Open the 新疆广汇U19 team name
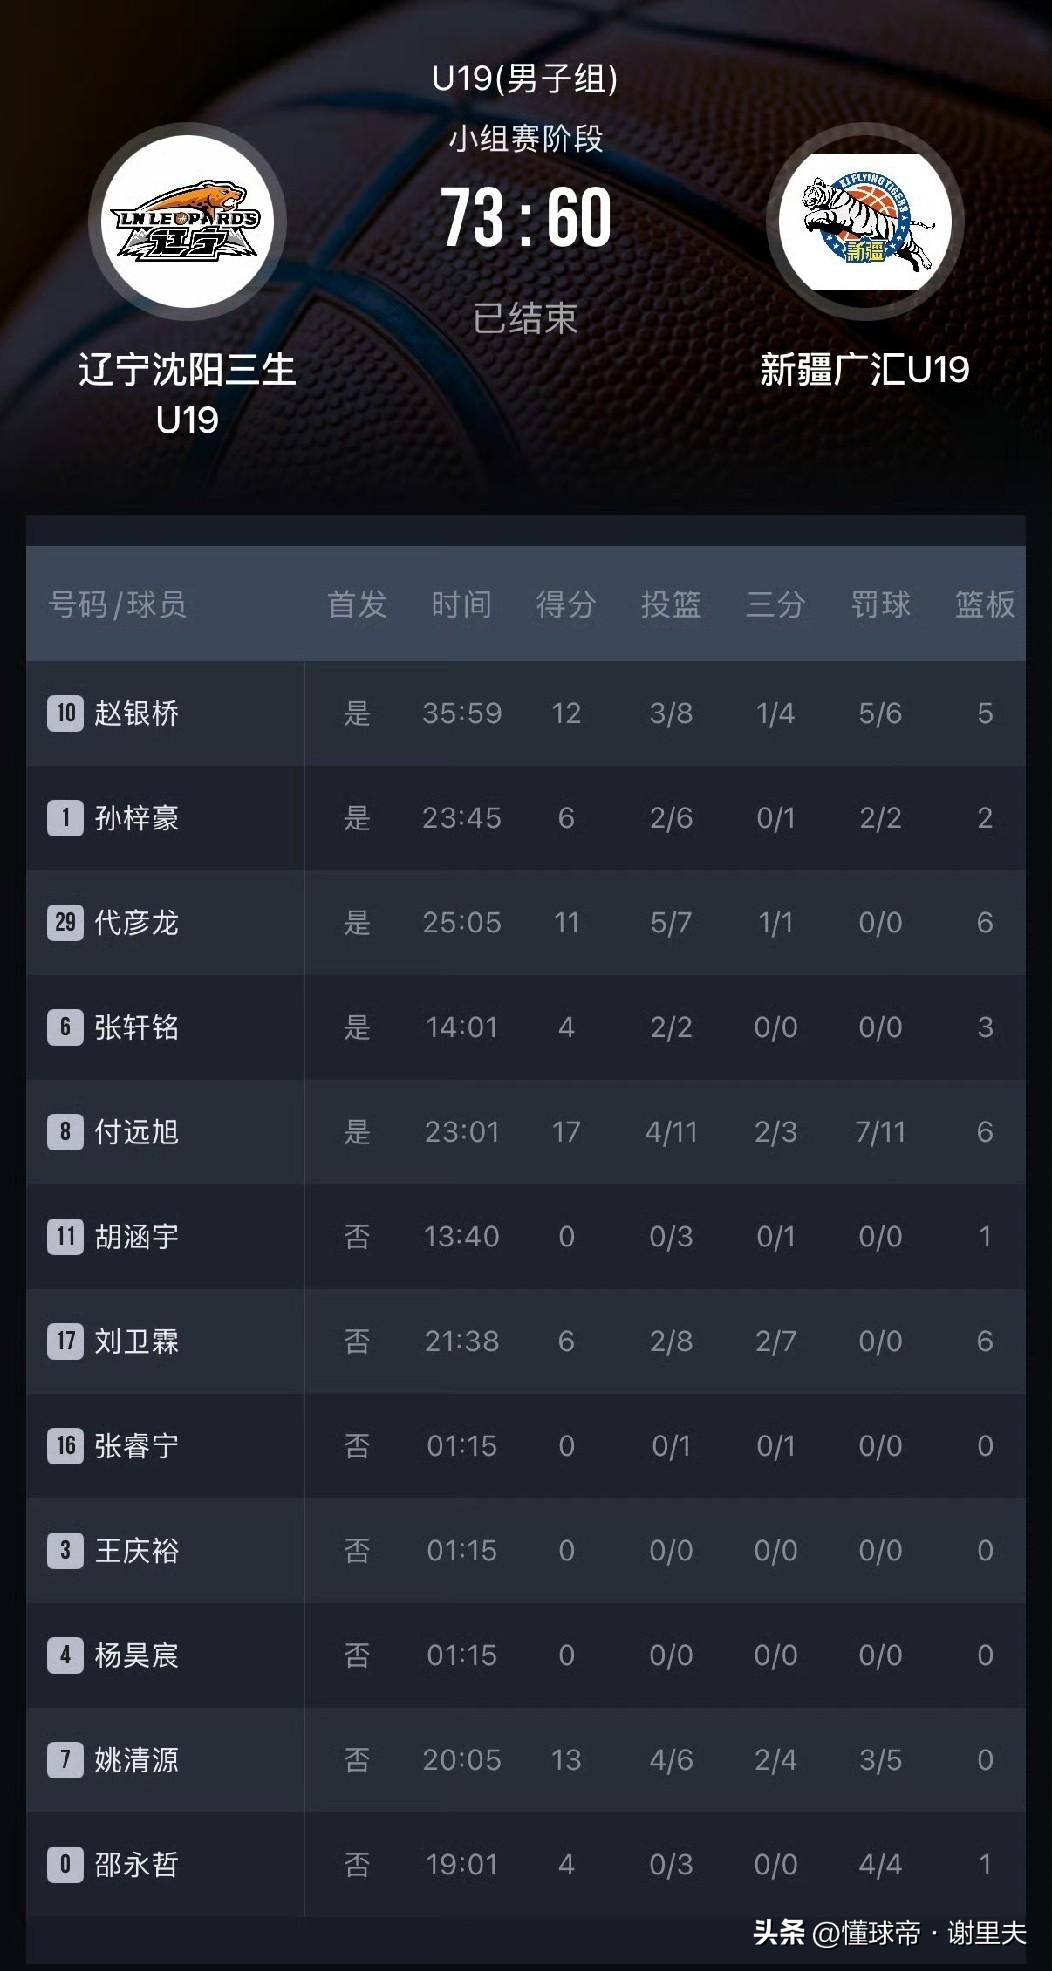The width and height of the screenshot is (1052, 1971). click(864, 370)
